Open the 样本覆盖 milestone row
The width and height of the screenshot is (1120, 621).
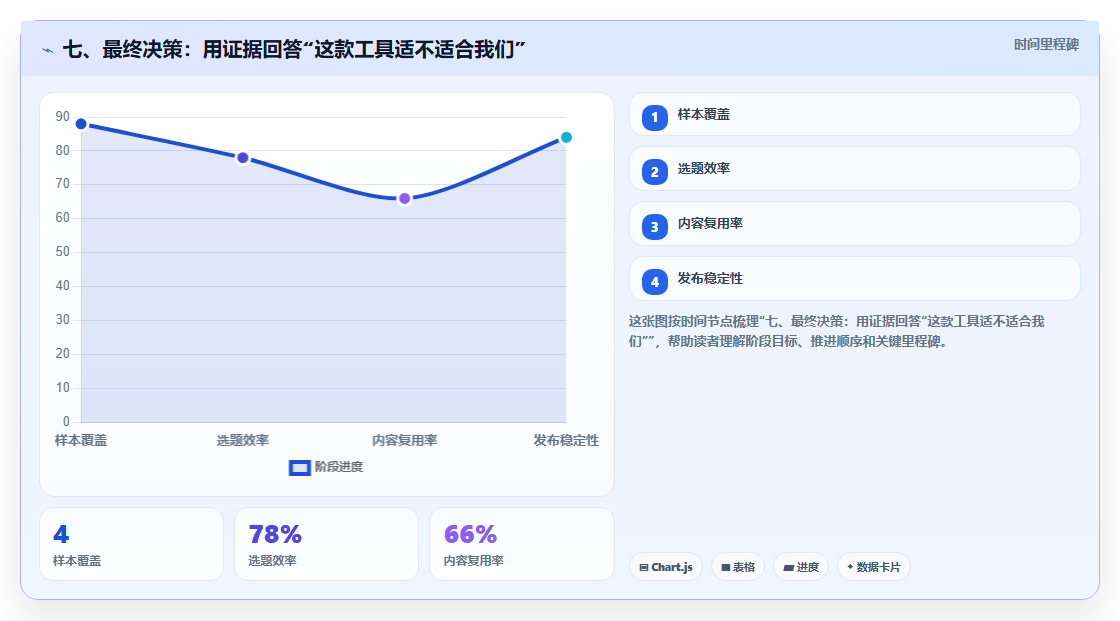click(x=854, y=114)
